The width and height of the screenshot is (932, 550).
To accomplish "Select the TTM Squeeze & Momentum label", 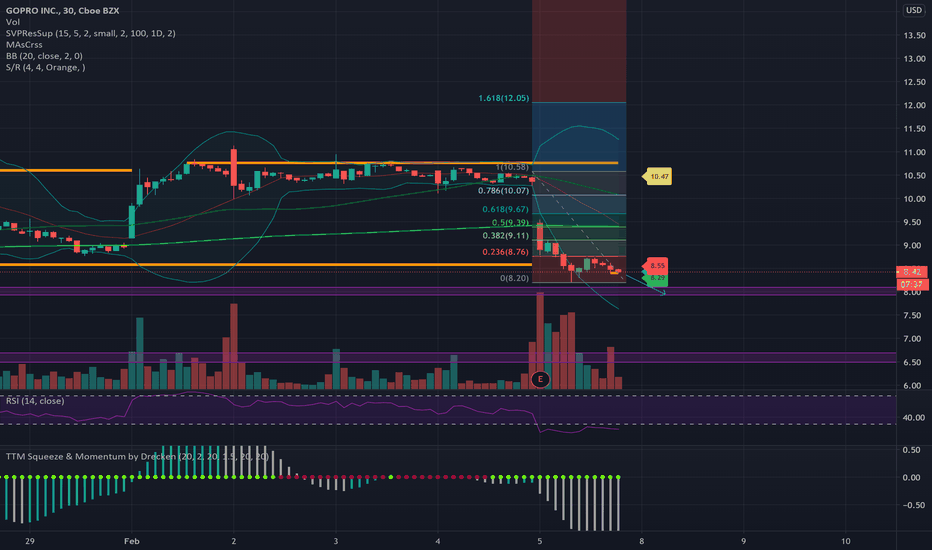I will (x=137, y=456).
